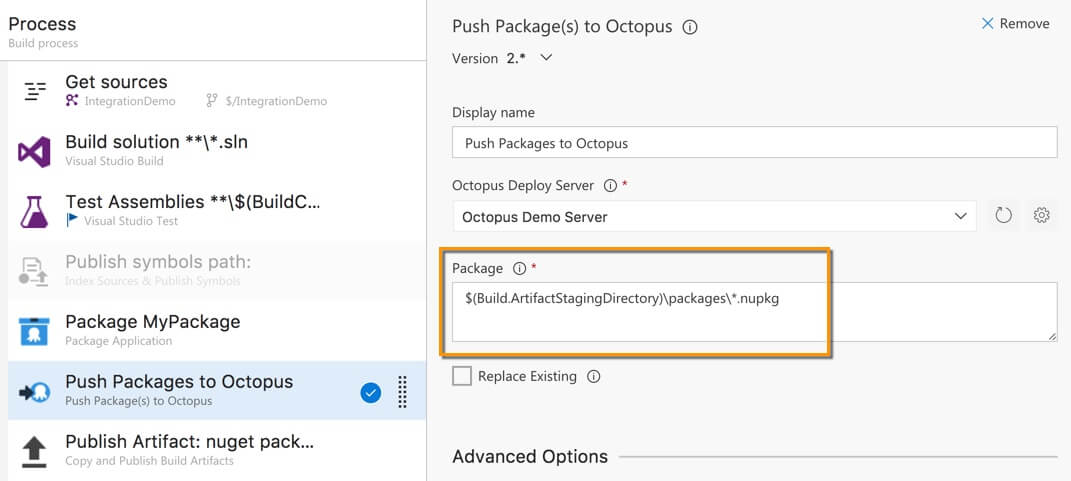Expand the Advanced Options section
The image size is (1071, 481).
(530, 456)
